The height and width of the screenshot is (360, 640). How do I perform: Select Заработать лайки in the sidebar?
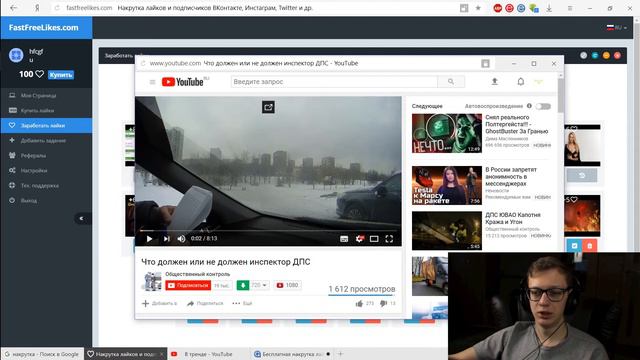coord(46,125)
